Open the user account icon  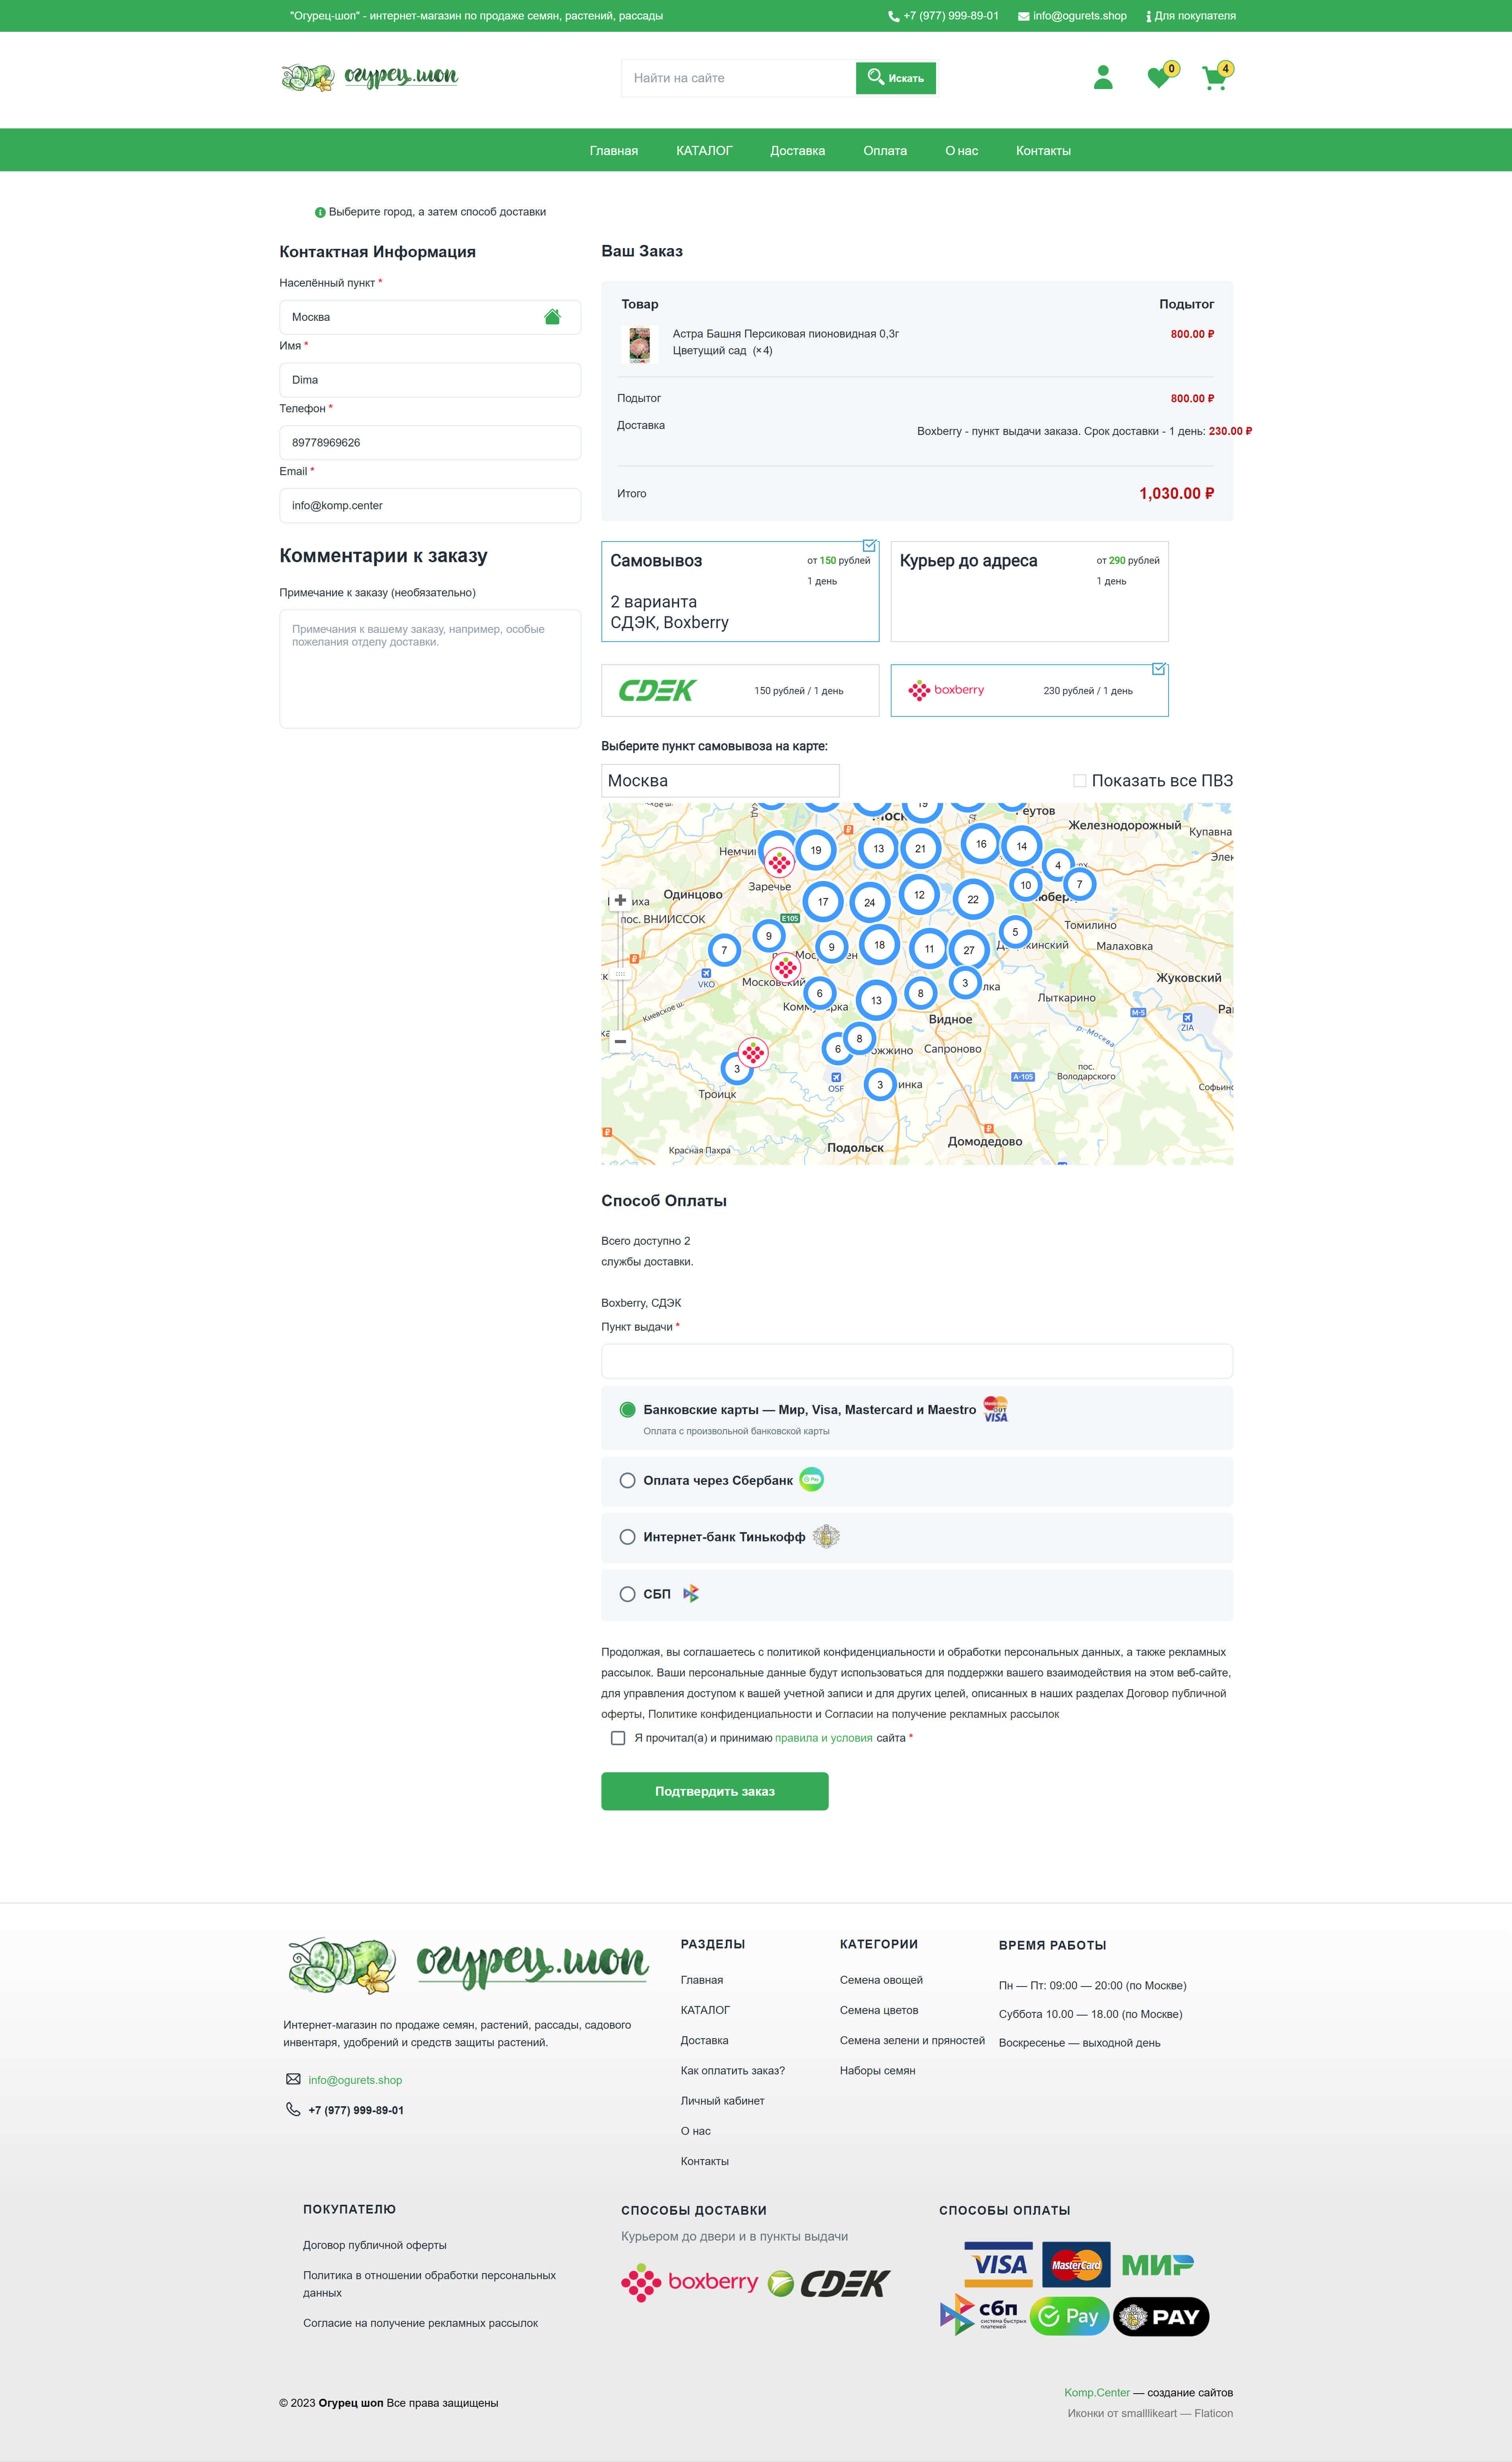coord(1103,78)
